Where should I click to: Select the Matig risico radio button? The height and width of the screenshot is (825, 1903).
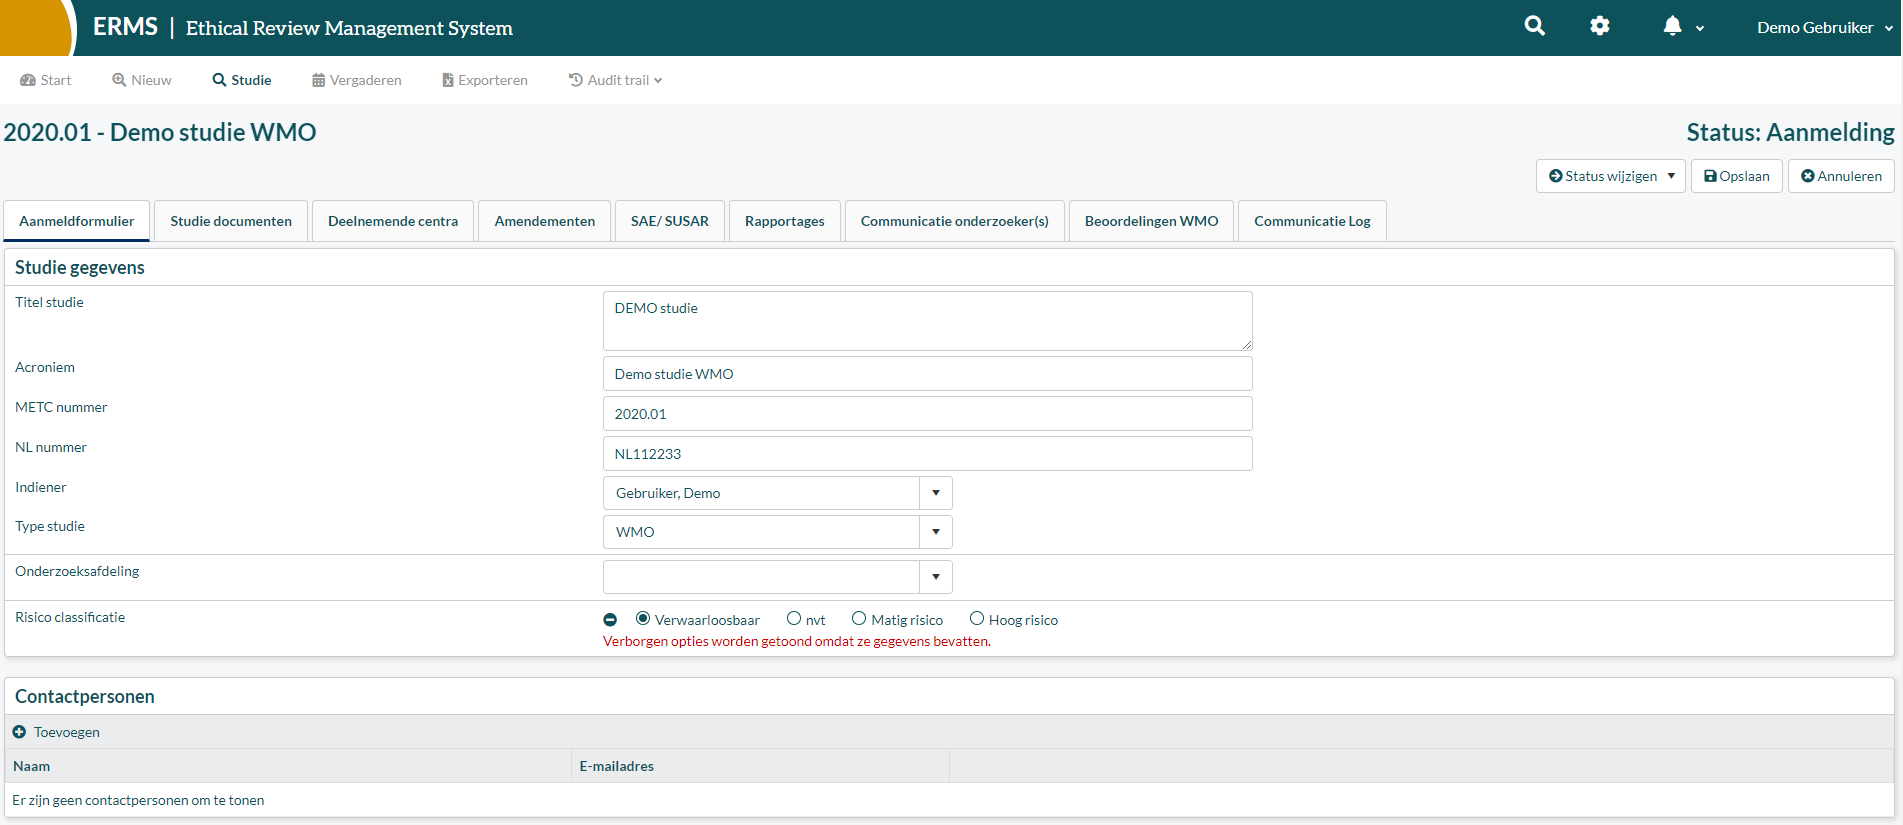pos(859,619)
